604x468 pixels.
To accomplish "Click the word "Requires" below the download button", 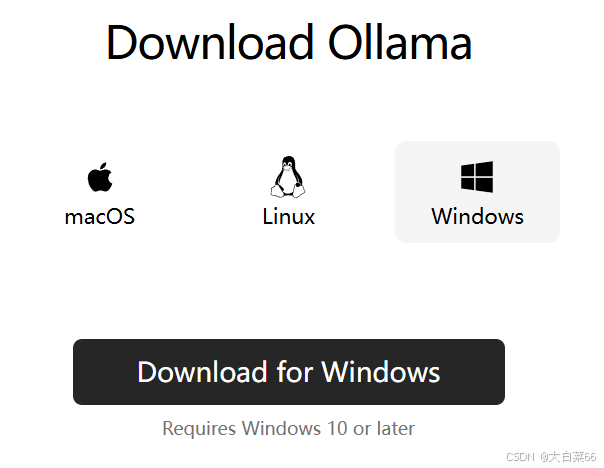I will click(x=199, y=429).
